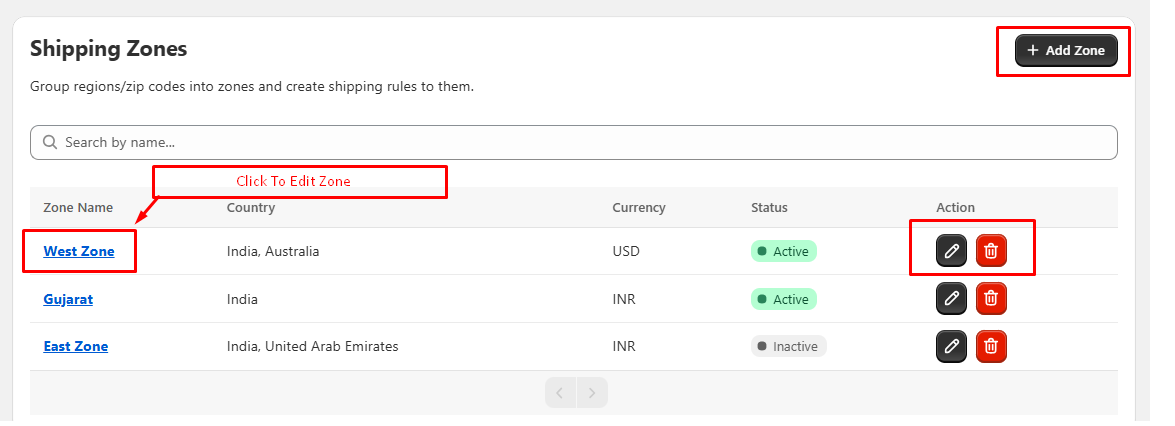Click the Inactive status badge for East Zone
Screen dimensions: 1175x426
[788, 346]
